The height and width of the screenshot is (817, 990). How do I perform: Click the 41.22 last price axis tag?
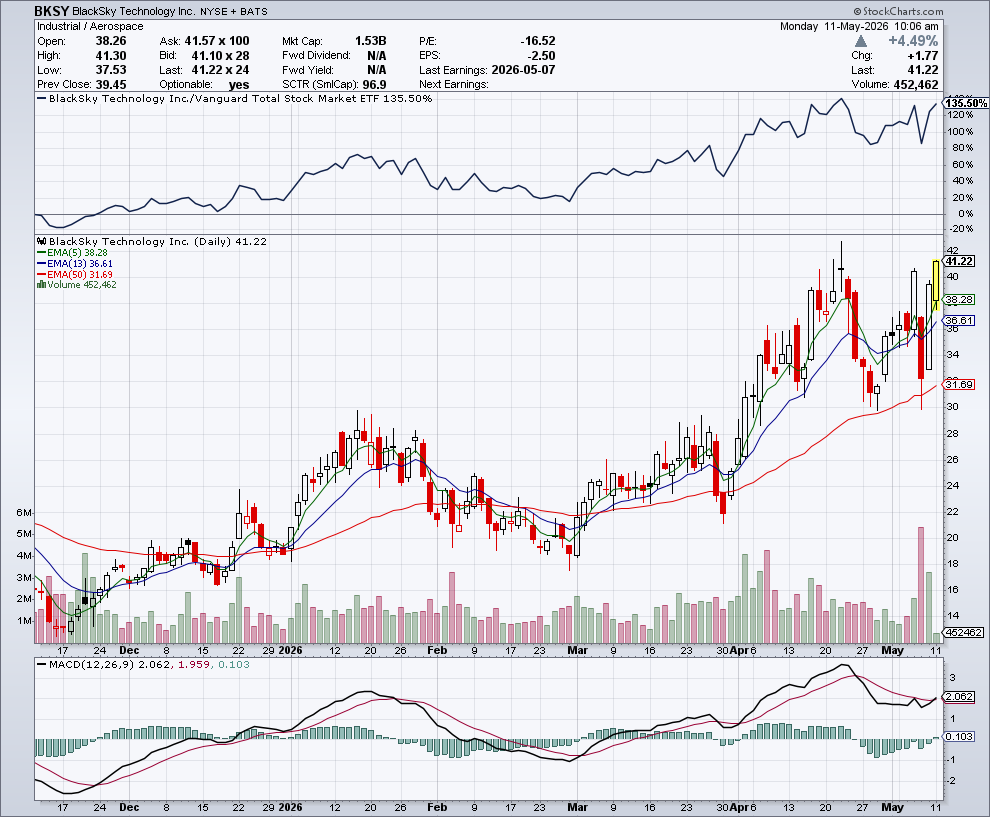coord(958,261)
